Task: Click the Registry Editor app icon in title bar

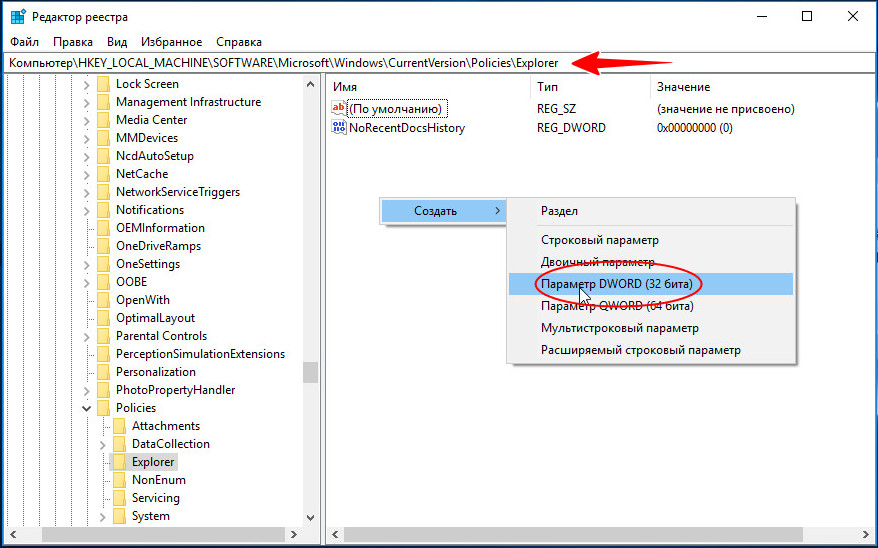Action: coord(18,17)
